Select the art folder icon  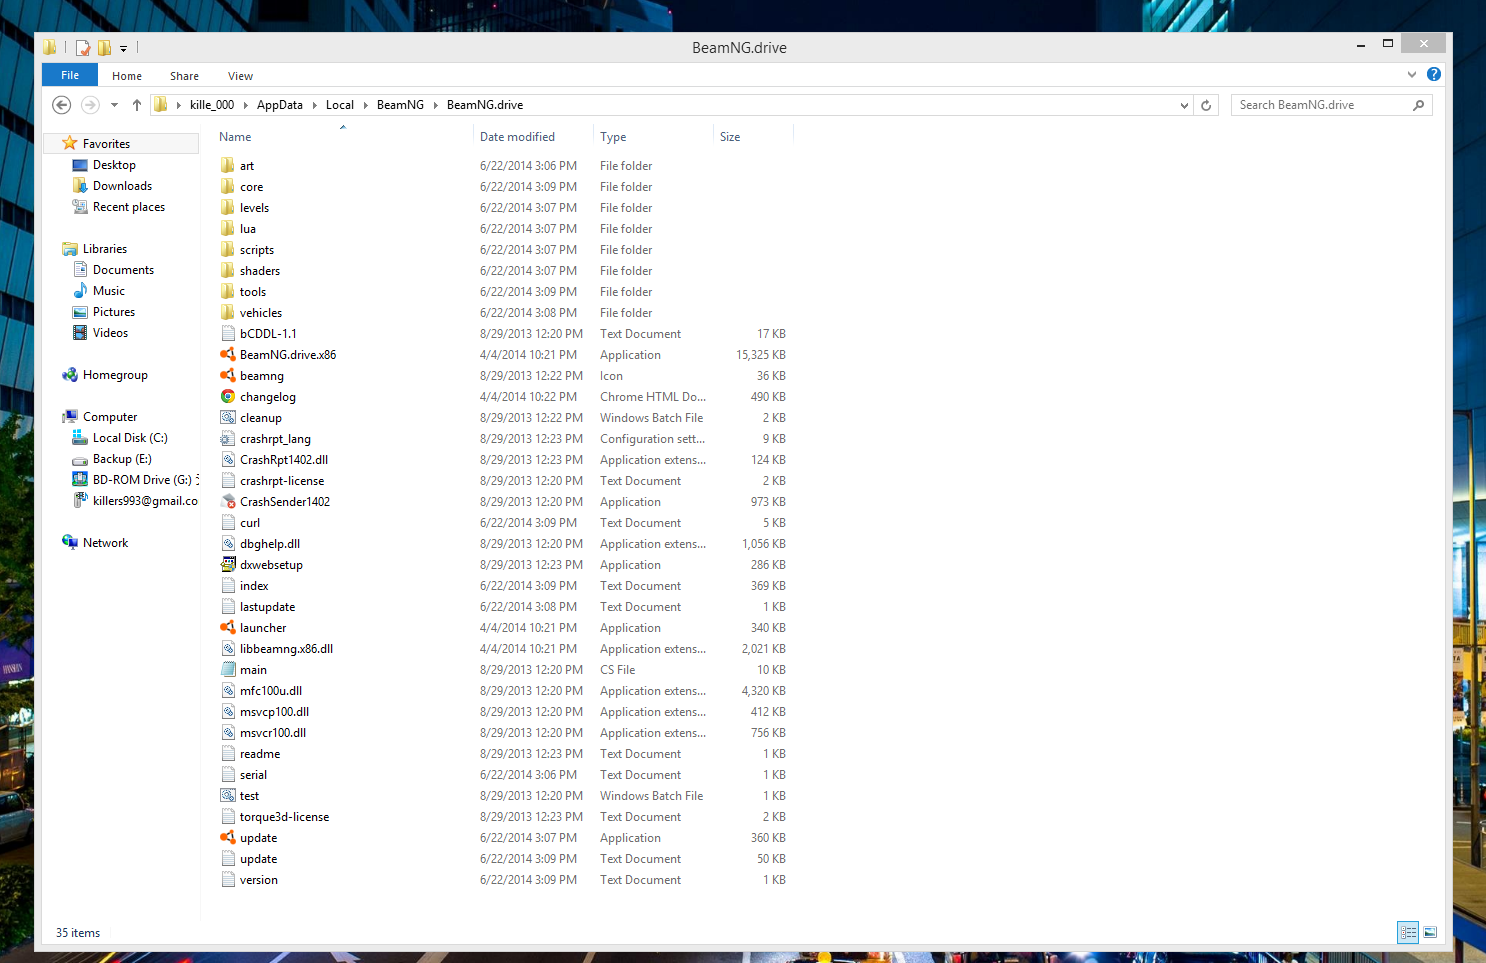[228, 166]
